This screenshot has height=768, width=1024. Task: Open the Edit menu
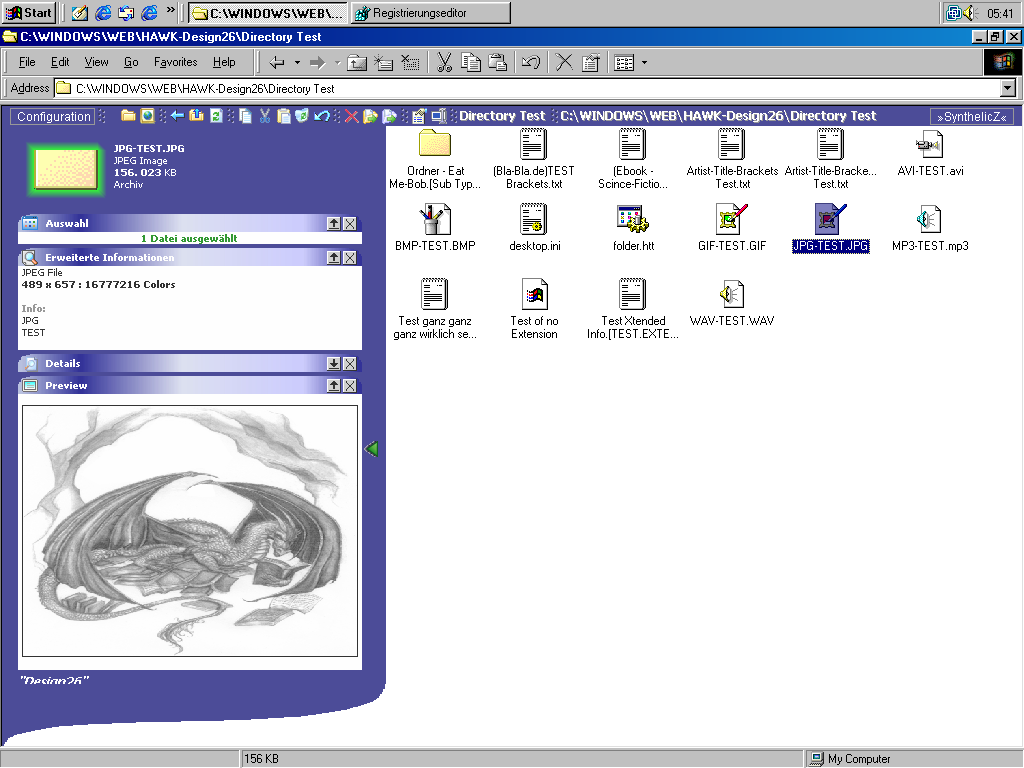(60, 63)
